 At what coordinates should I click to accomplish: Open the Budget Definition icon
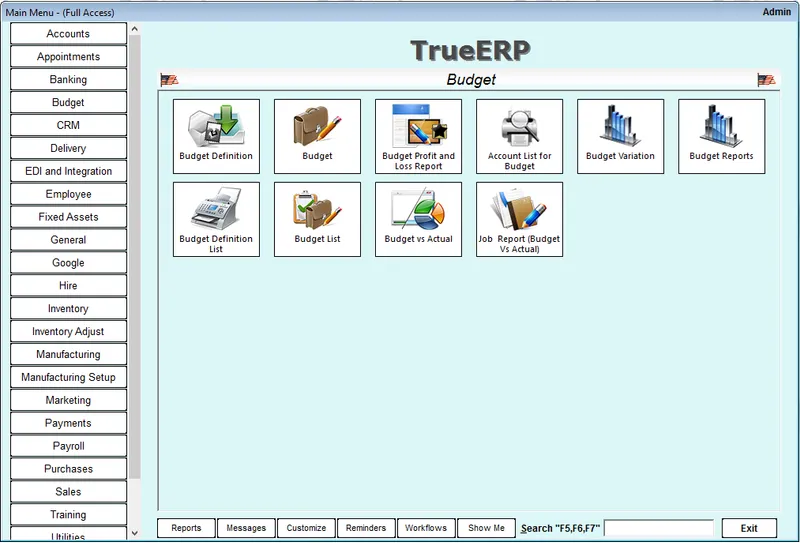tap(216, 136)
